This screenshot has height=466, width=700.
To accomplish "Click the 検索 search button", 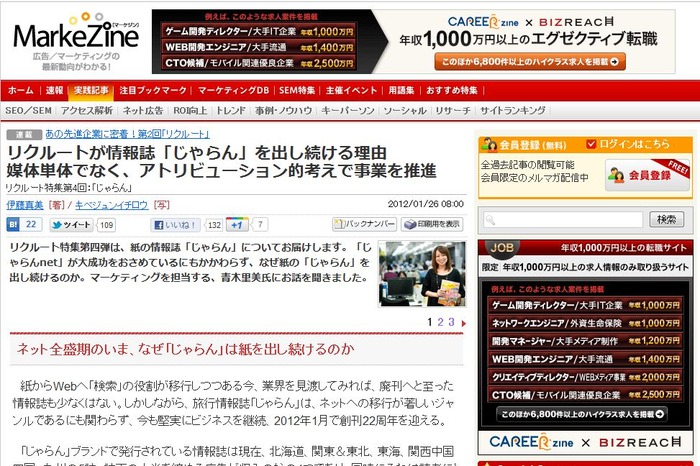I will click(x=666, y=219).
